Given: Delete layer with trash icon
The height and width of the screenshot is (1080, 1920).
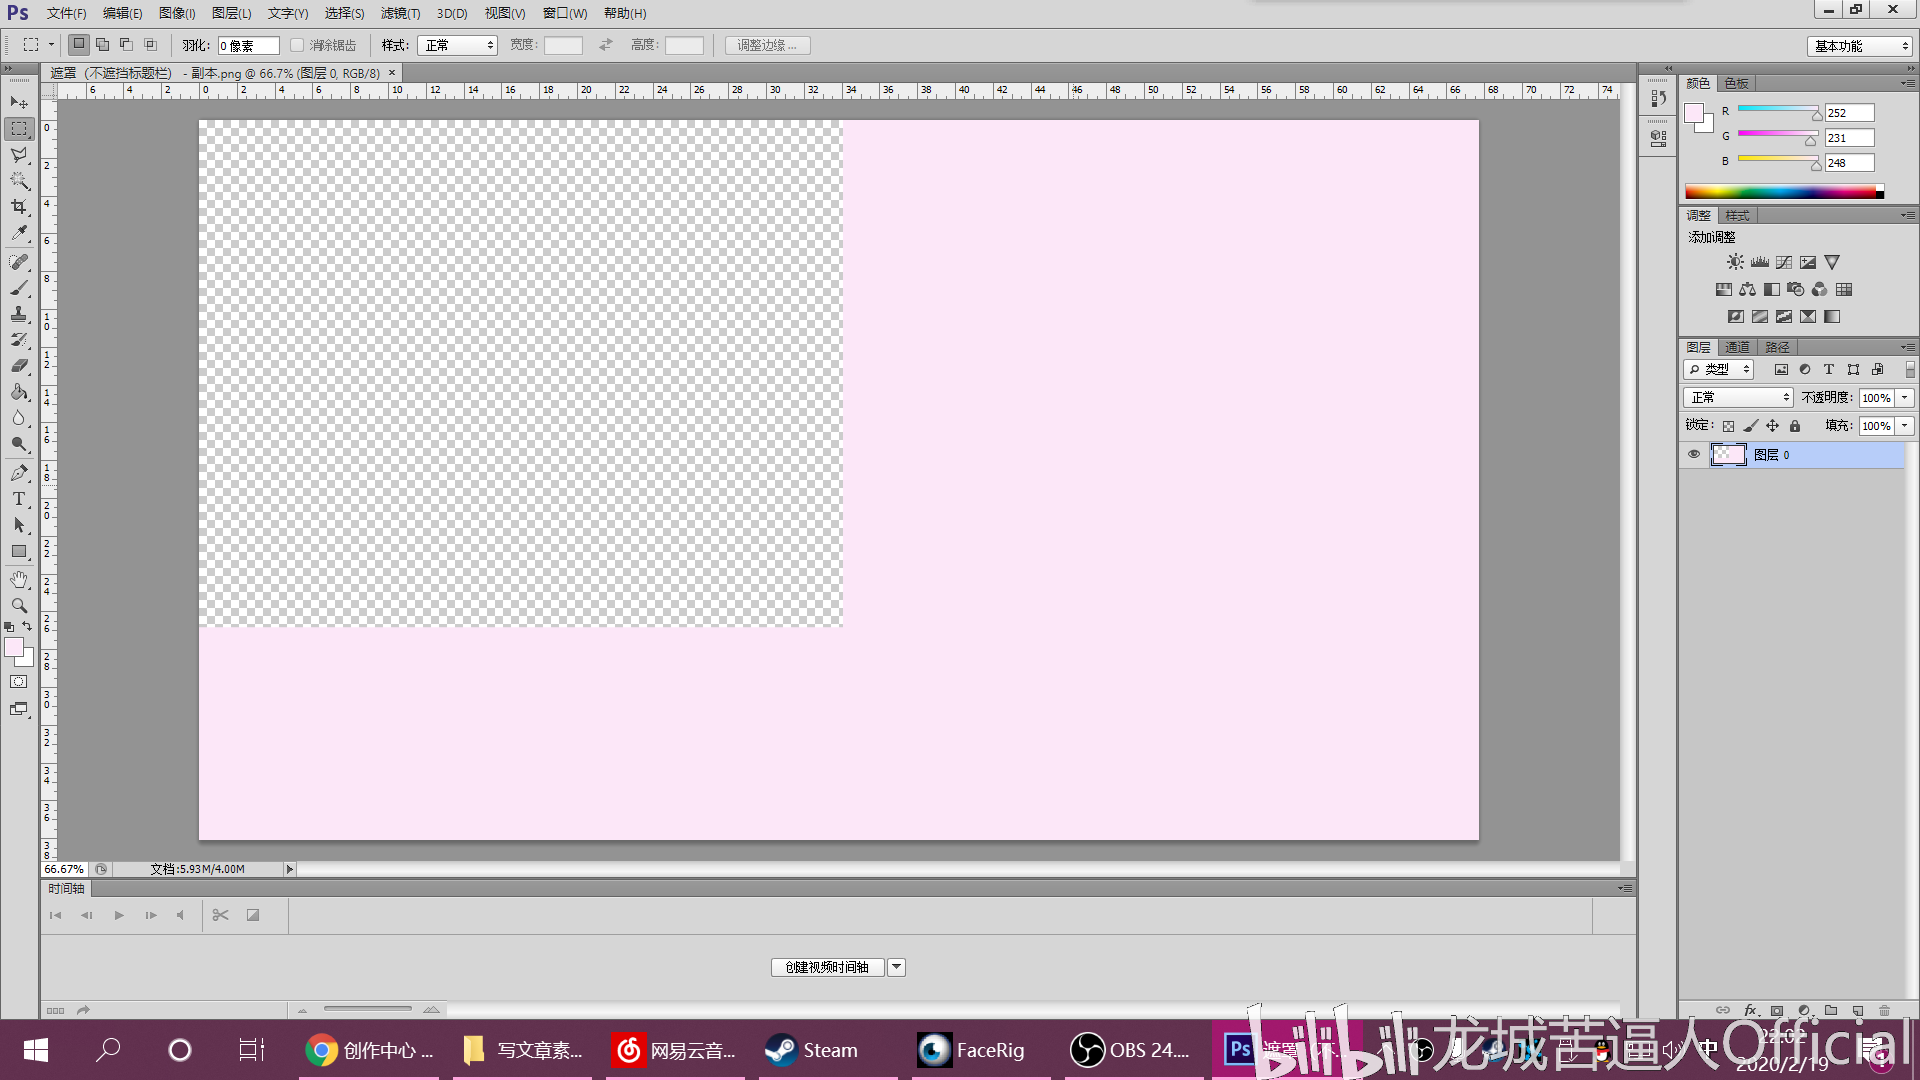Looking at the screenshot, I should pos(1884,1010).
